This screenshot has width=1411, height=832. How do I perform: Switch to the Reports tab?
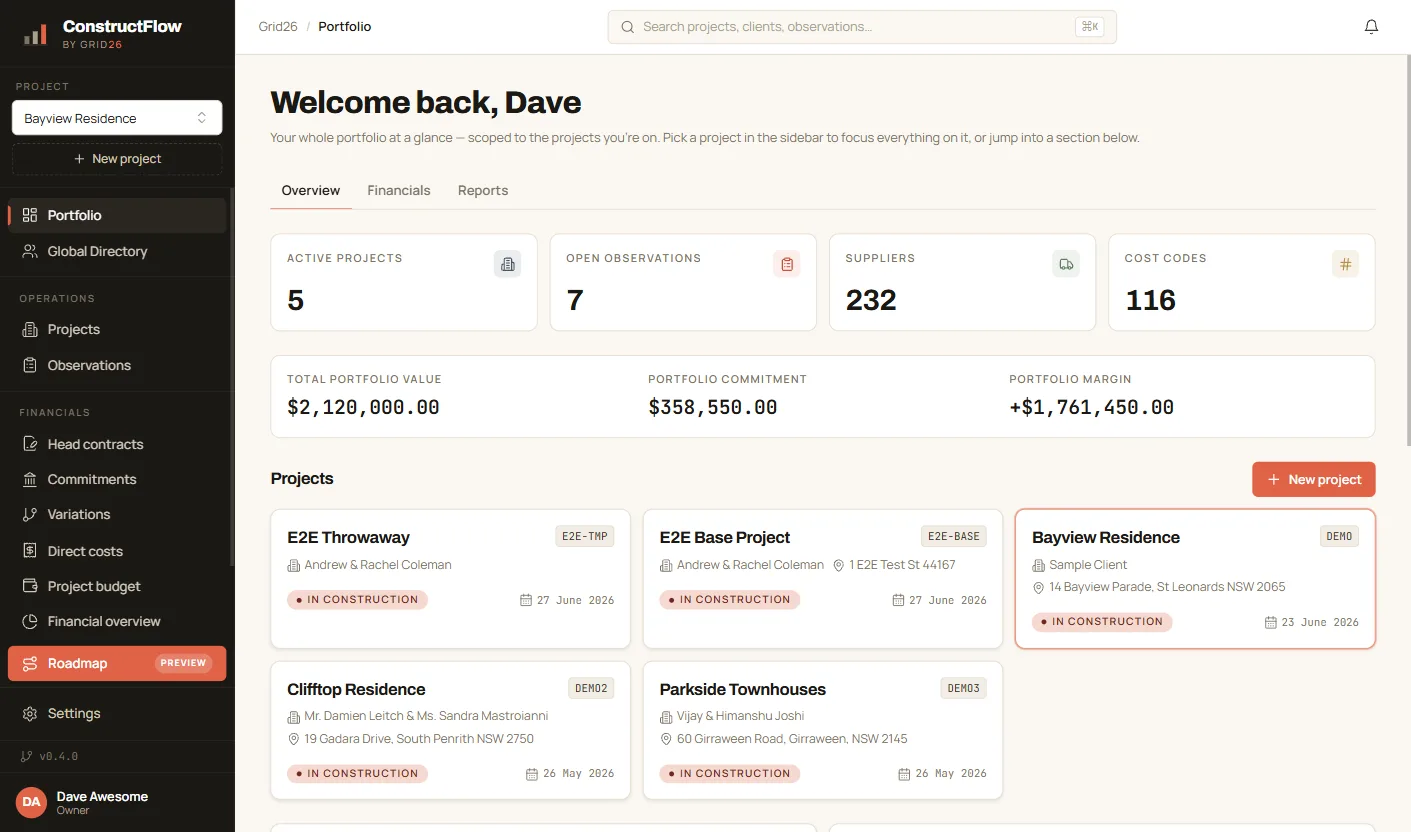pyautogui.click(x=483, y=190)
